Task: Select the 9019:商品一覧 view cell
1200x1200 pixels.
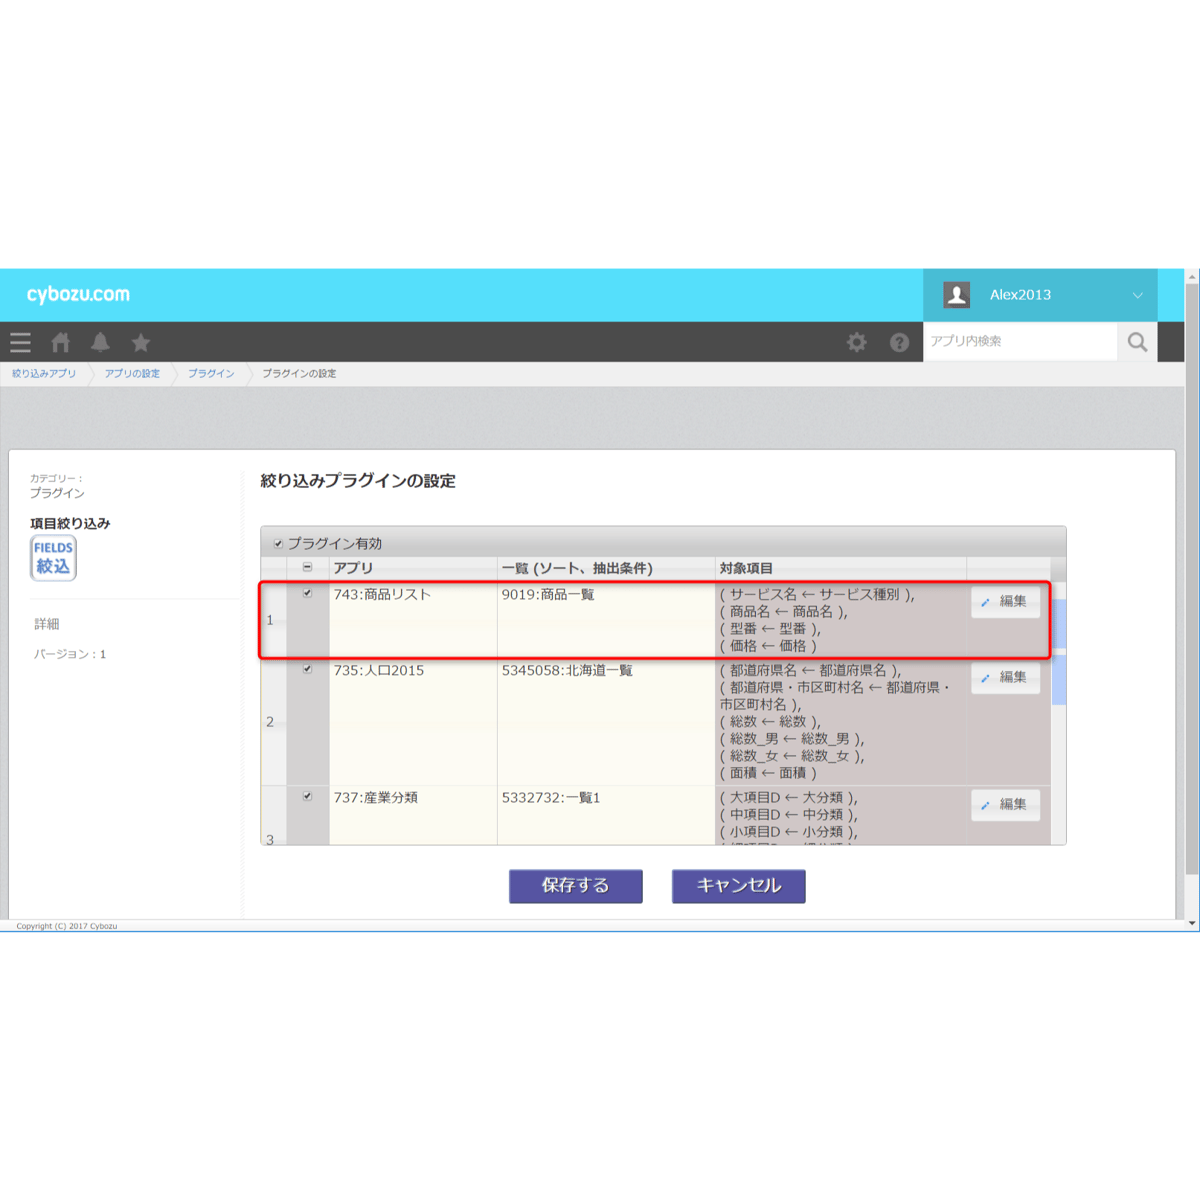Action: click(x=606, y=620)
